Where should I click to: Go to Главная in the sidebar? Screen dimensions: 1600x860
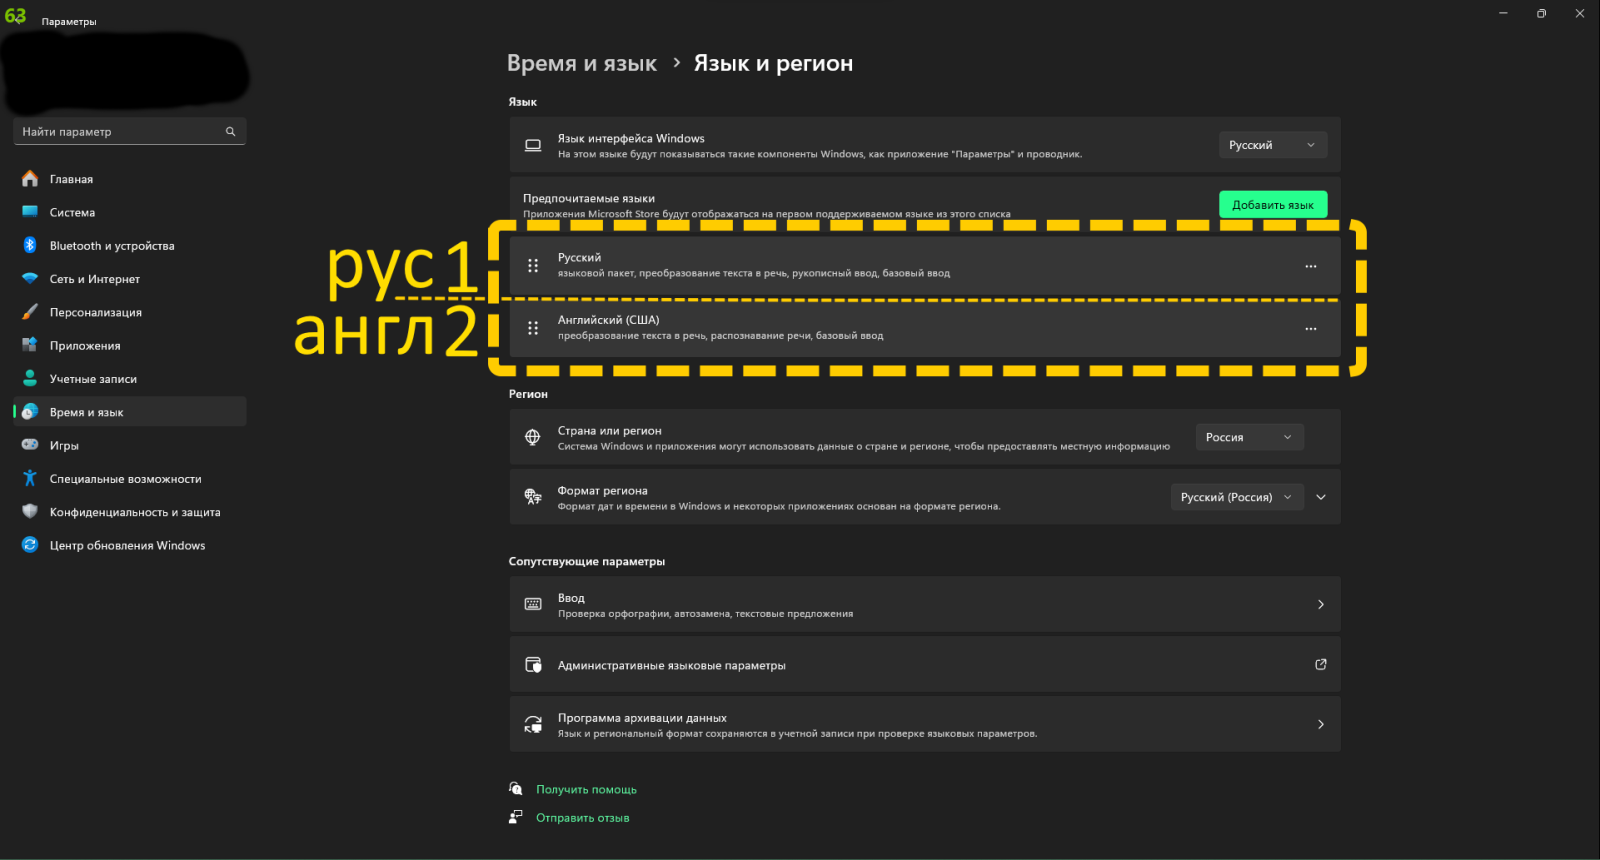click(x=130, y=179)
